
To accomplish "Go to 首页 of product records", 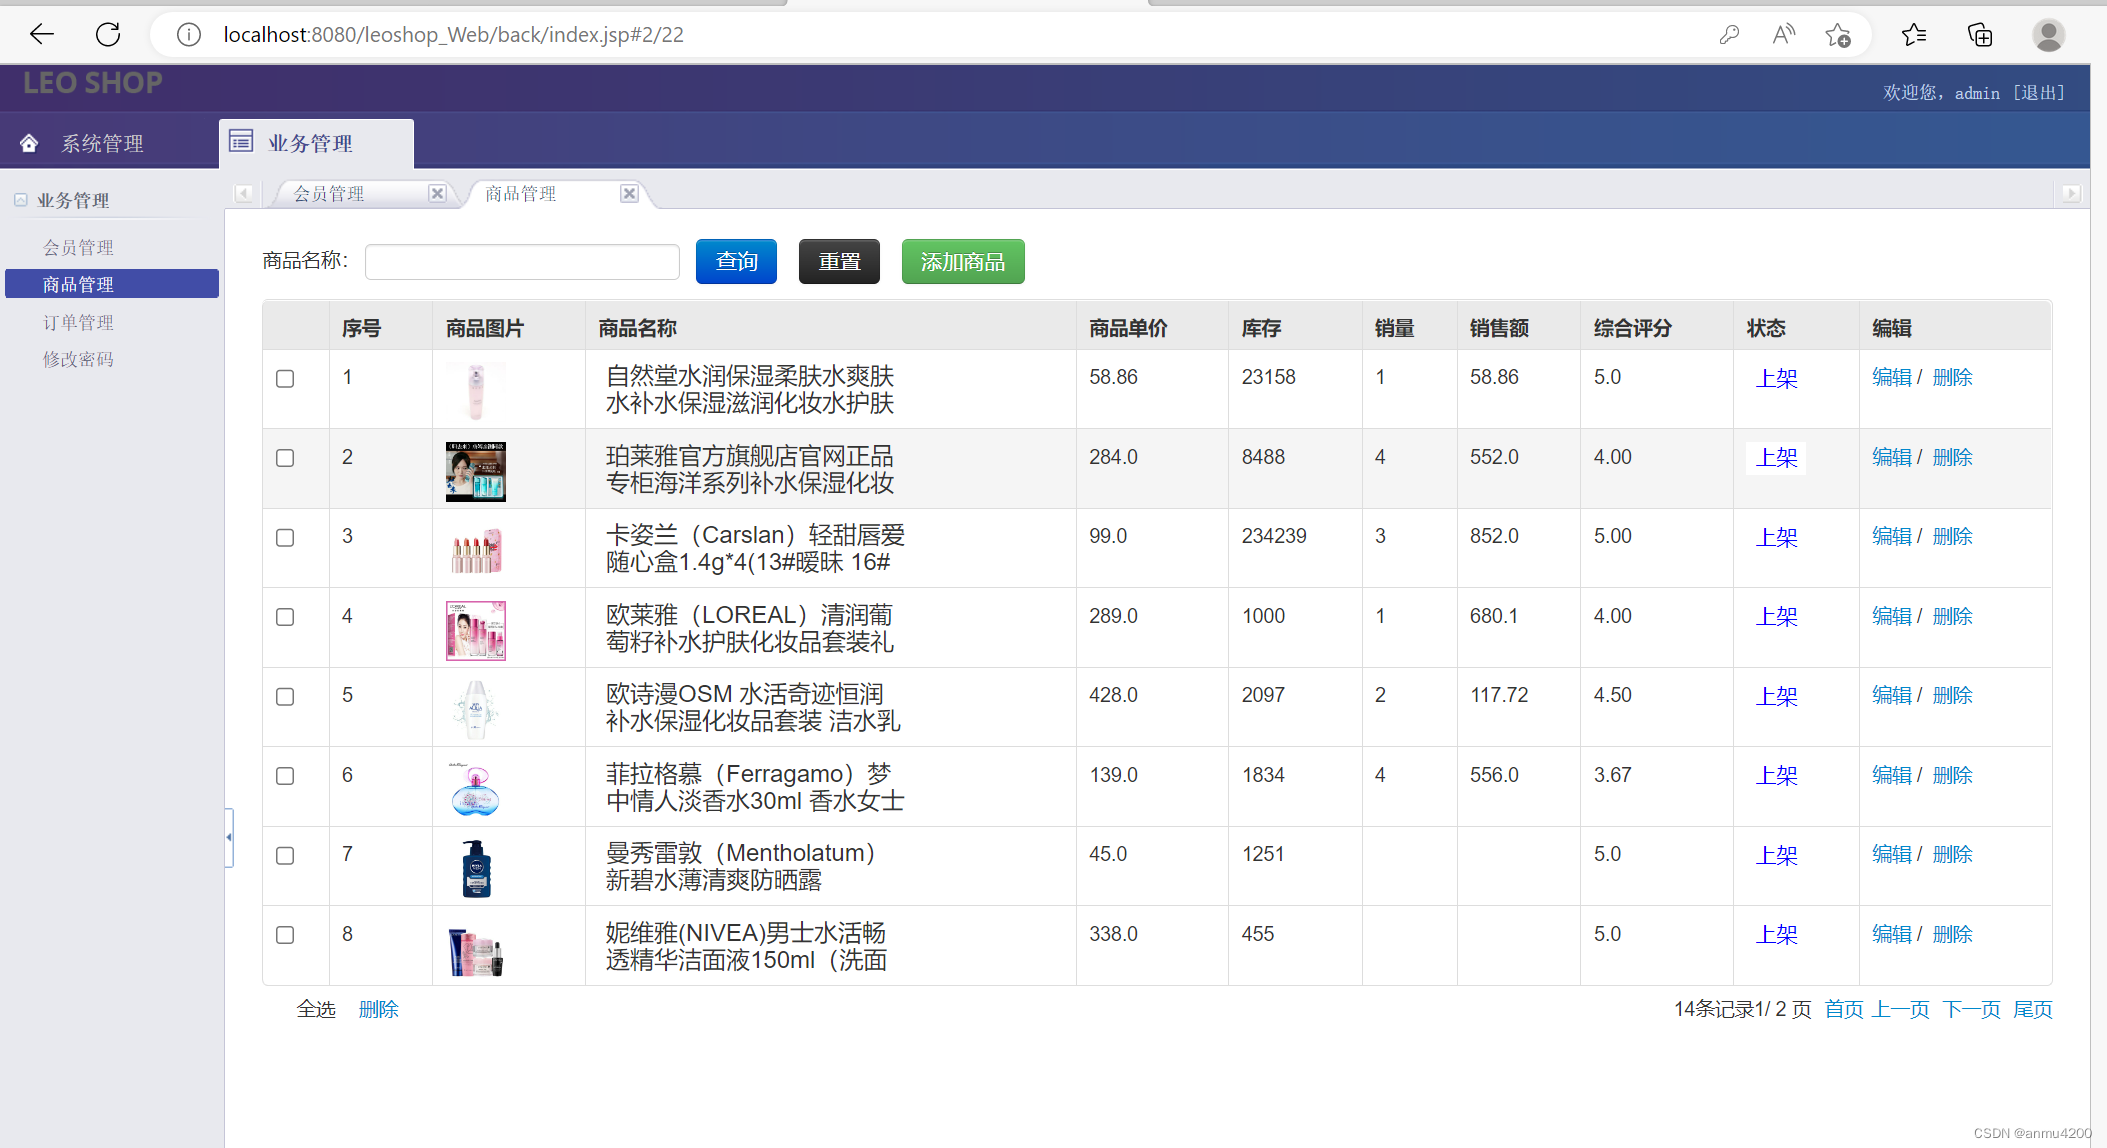I will (1844, 1009).
